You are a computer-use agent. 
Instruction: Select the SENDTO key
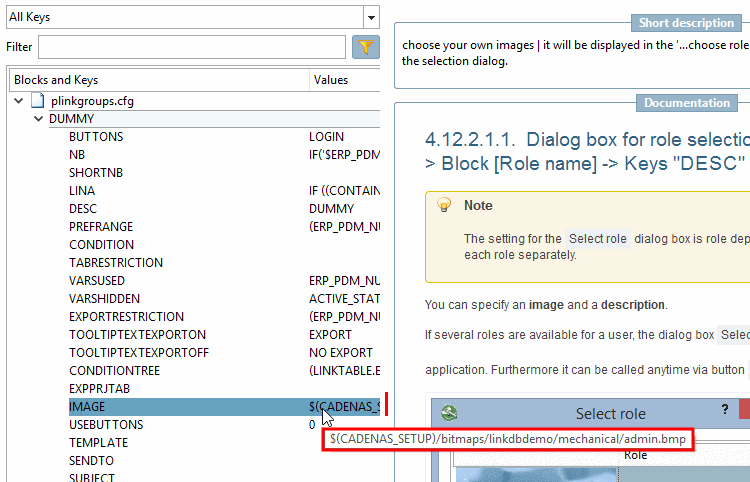(91, 460)
